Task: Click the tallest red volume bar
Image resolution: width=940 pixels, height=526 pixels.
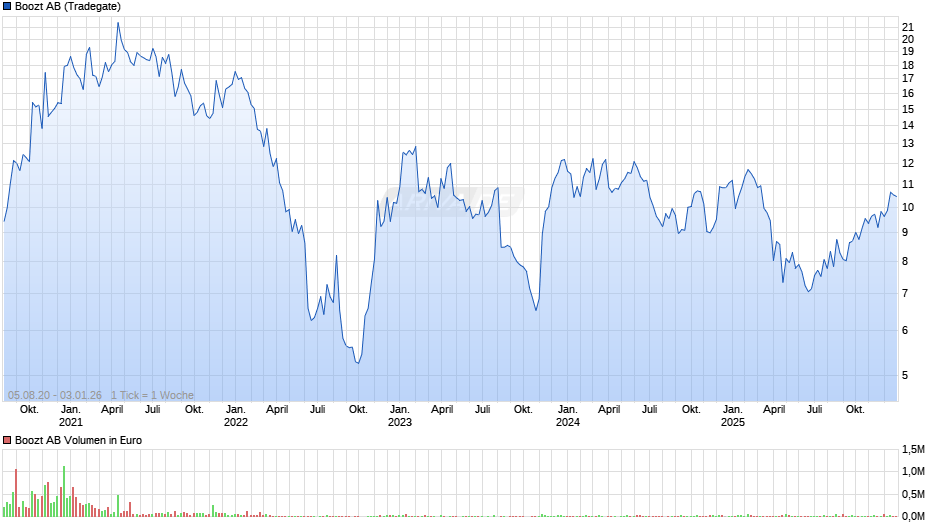Action: (16, 493)
